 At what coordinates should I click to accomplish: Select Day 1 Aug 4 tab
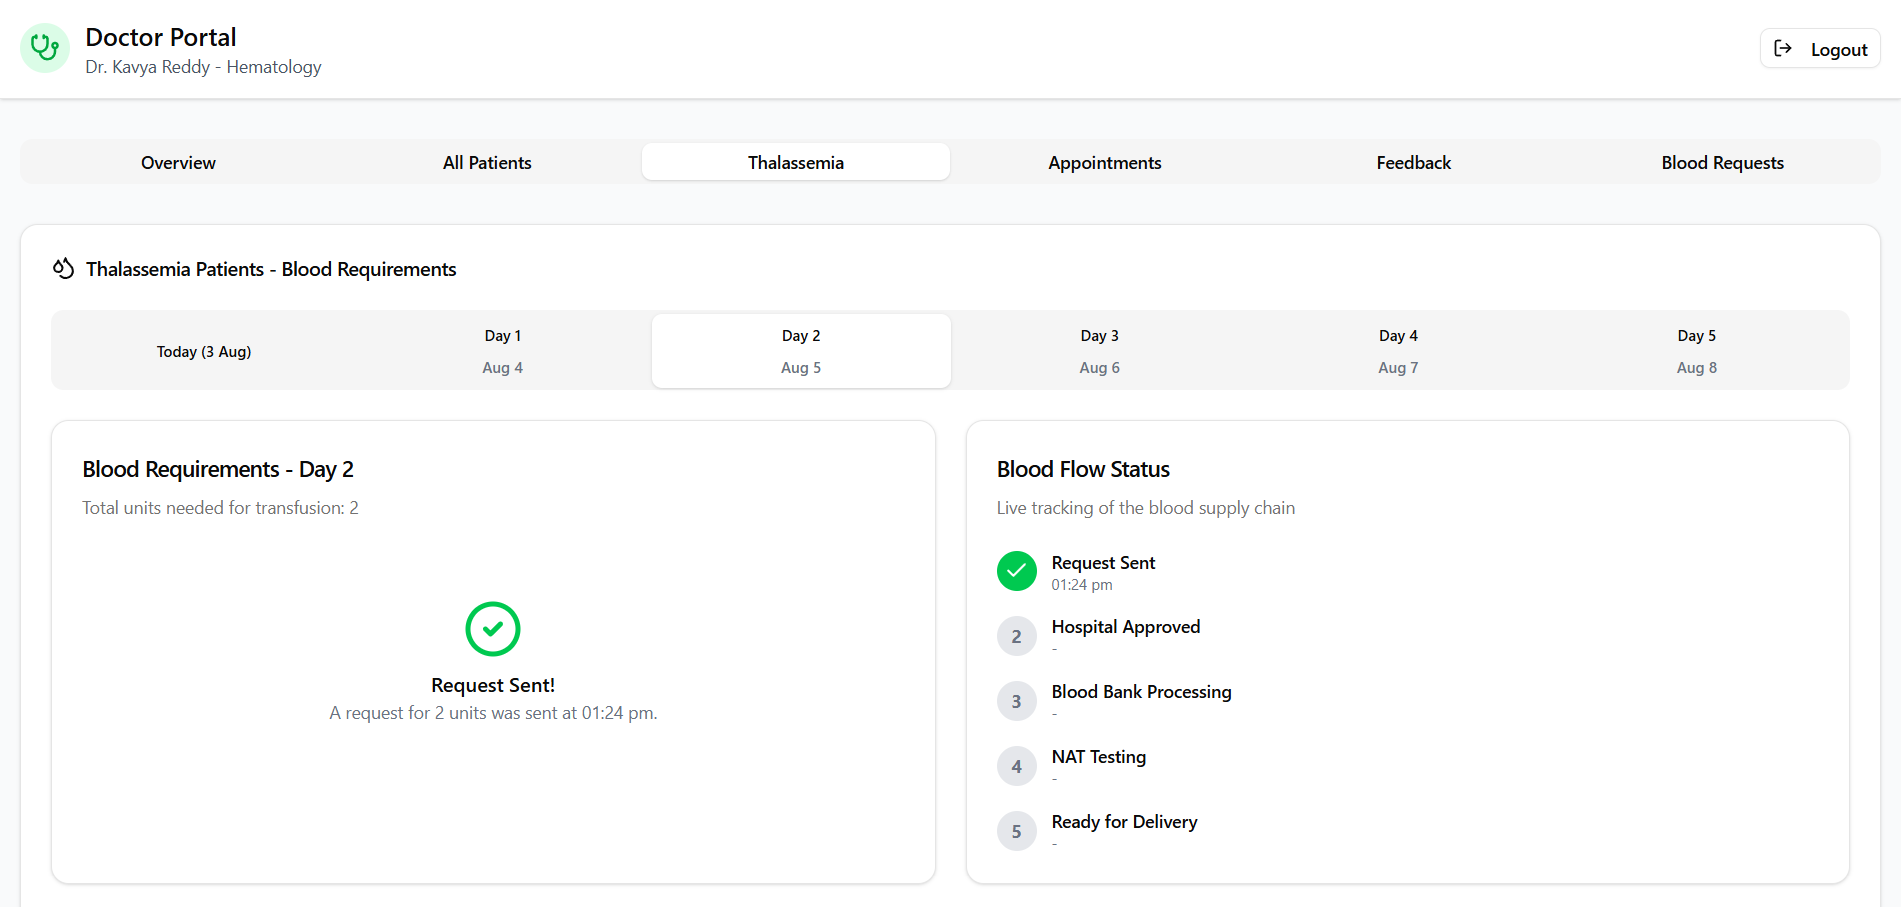click(502, 351)
